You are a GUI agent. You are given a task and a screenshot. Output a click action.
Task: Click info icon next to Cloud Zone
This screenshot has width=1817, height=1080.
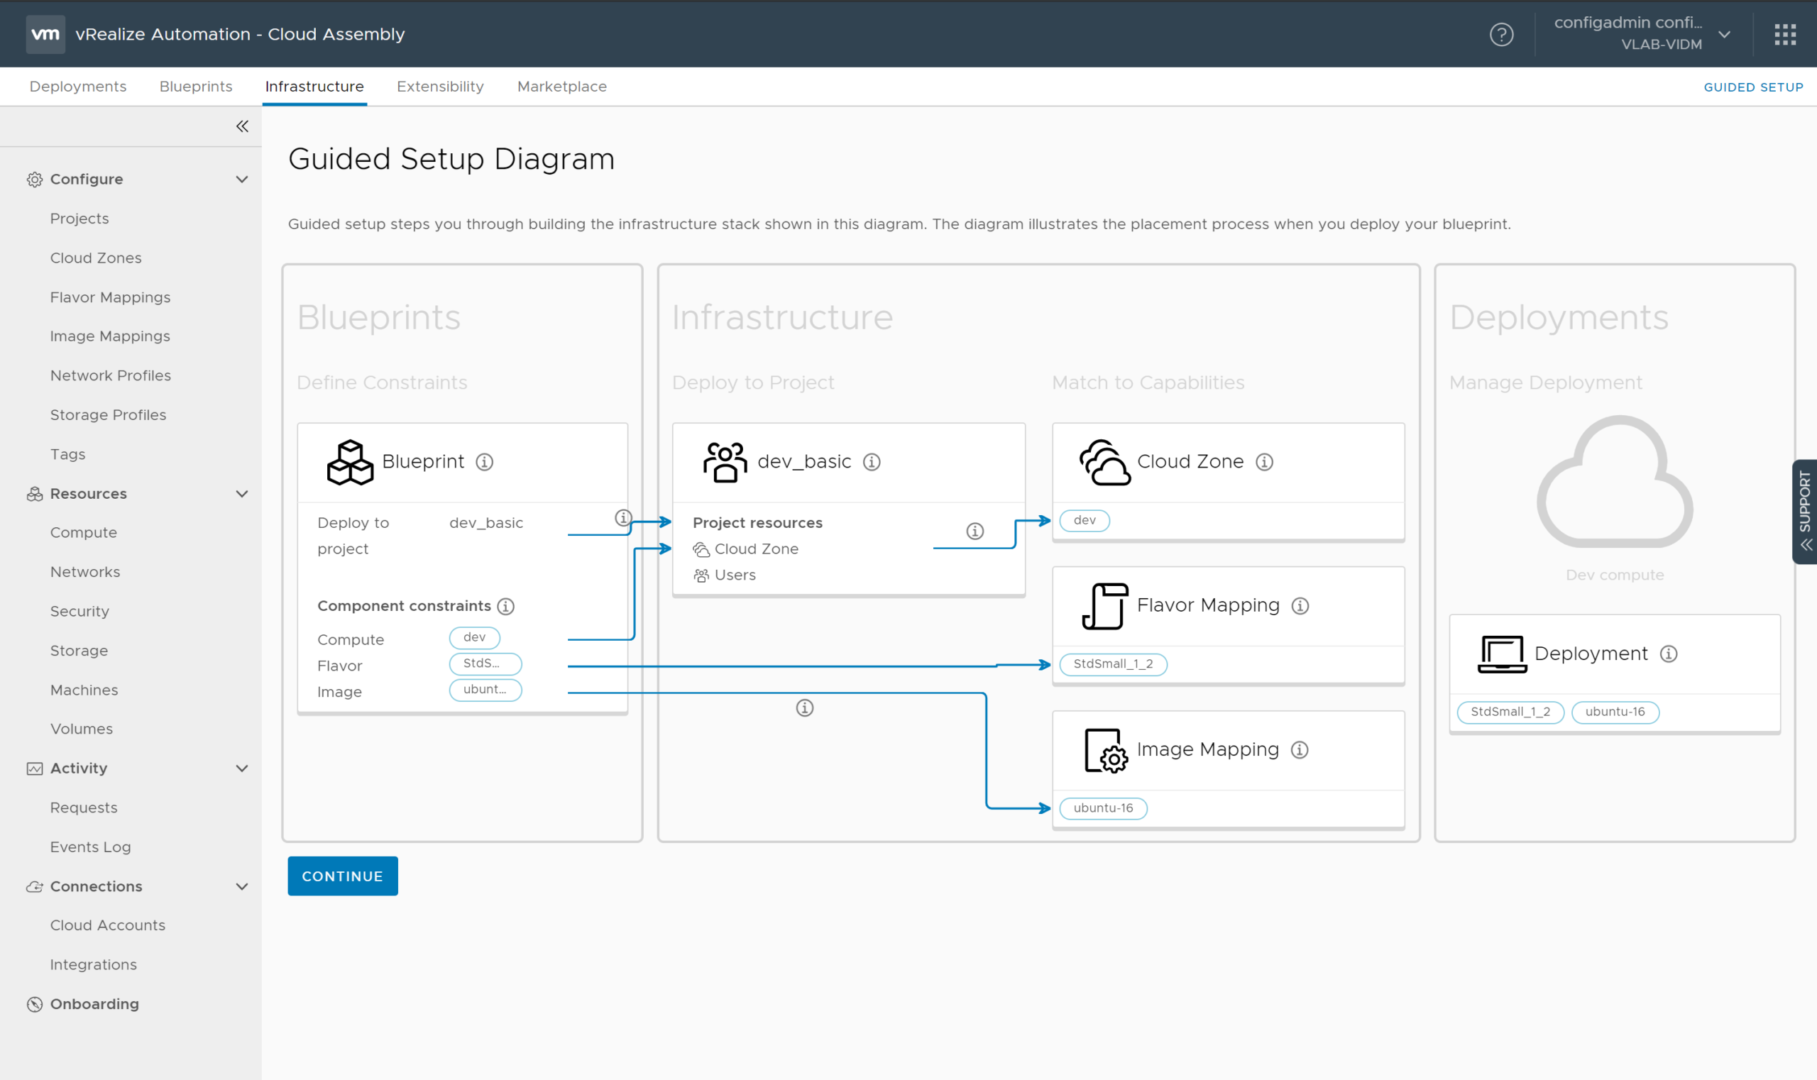(x=1265, y=462)
